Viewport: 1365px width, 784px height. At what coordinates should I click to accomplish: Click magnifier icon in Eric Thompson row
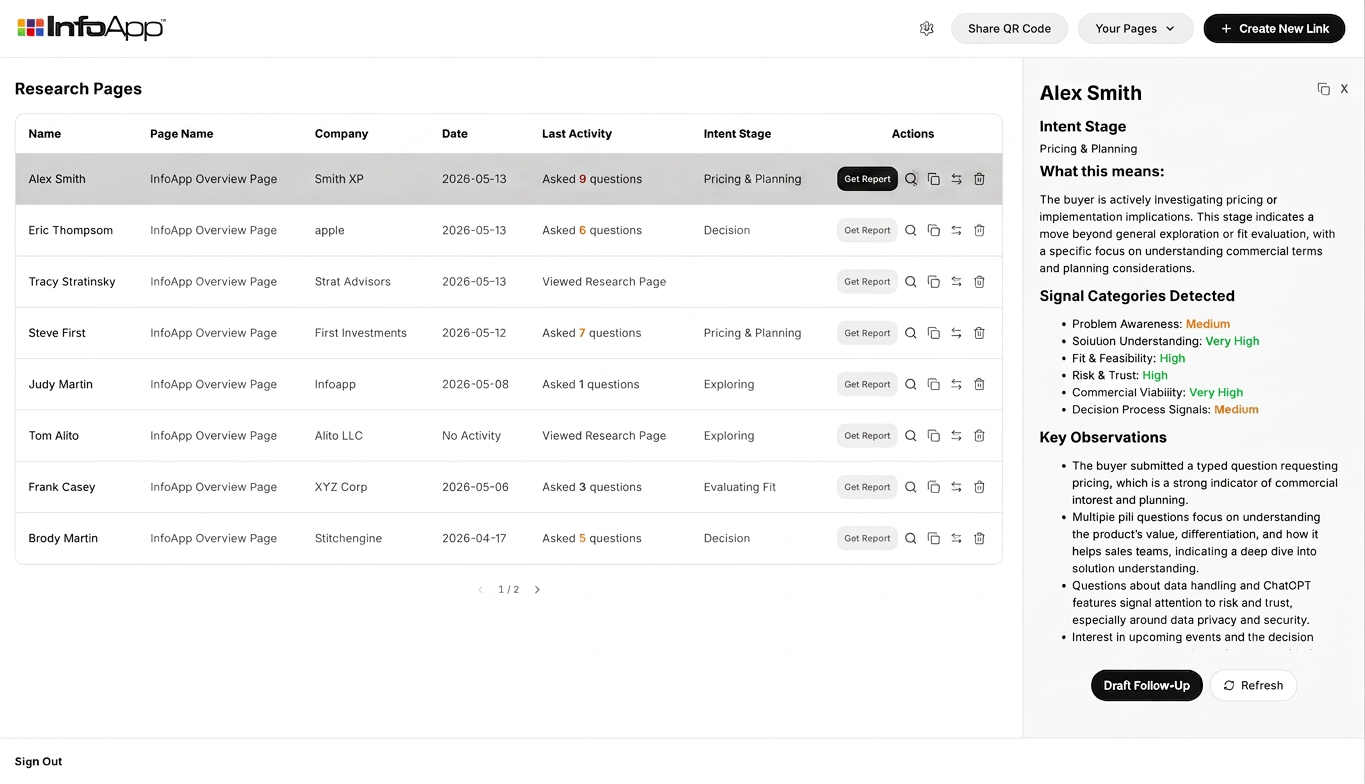911,230
